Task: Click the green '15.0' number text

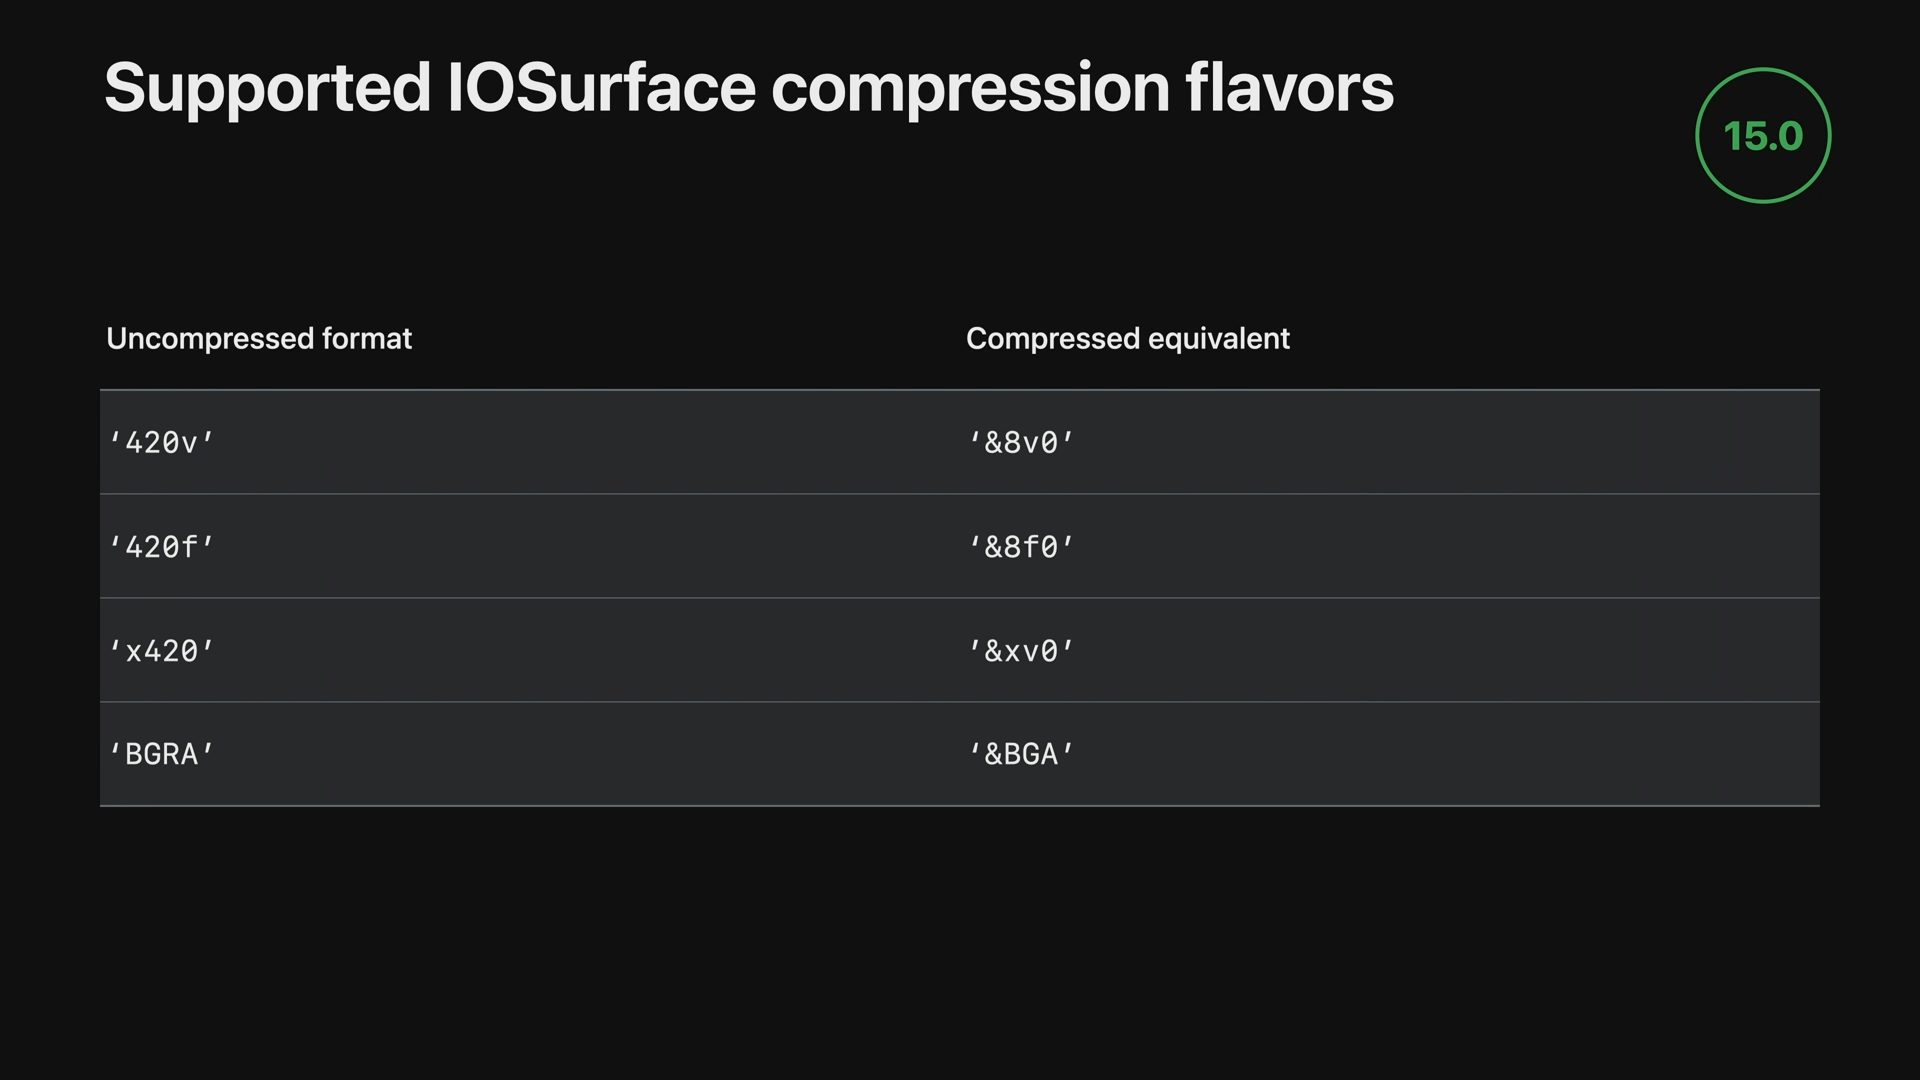Action: click(x=1762, y=137)
